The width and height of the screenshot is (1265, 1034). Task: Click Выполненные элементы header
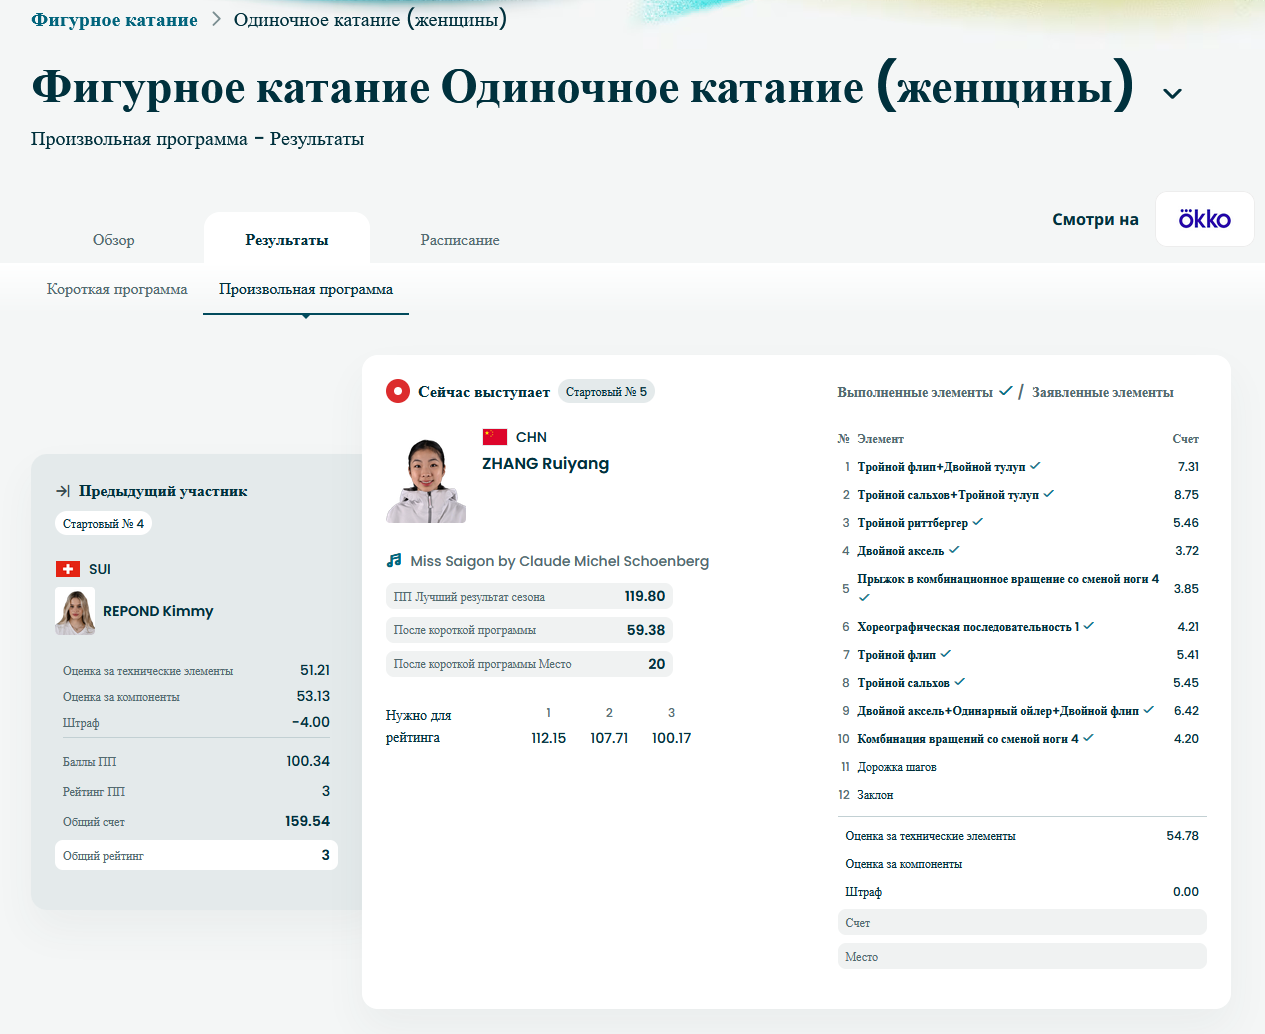click(x=915, y=392)
